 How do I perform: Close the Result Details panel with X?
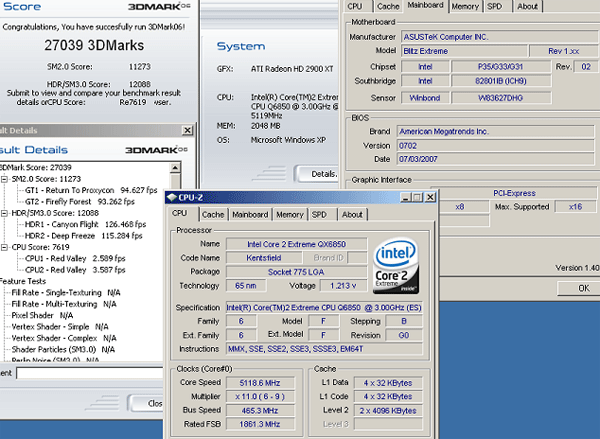click(187, 131)
